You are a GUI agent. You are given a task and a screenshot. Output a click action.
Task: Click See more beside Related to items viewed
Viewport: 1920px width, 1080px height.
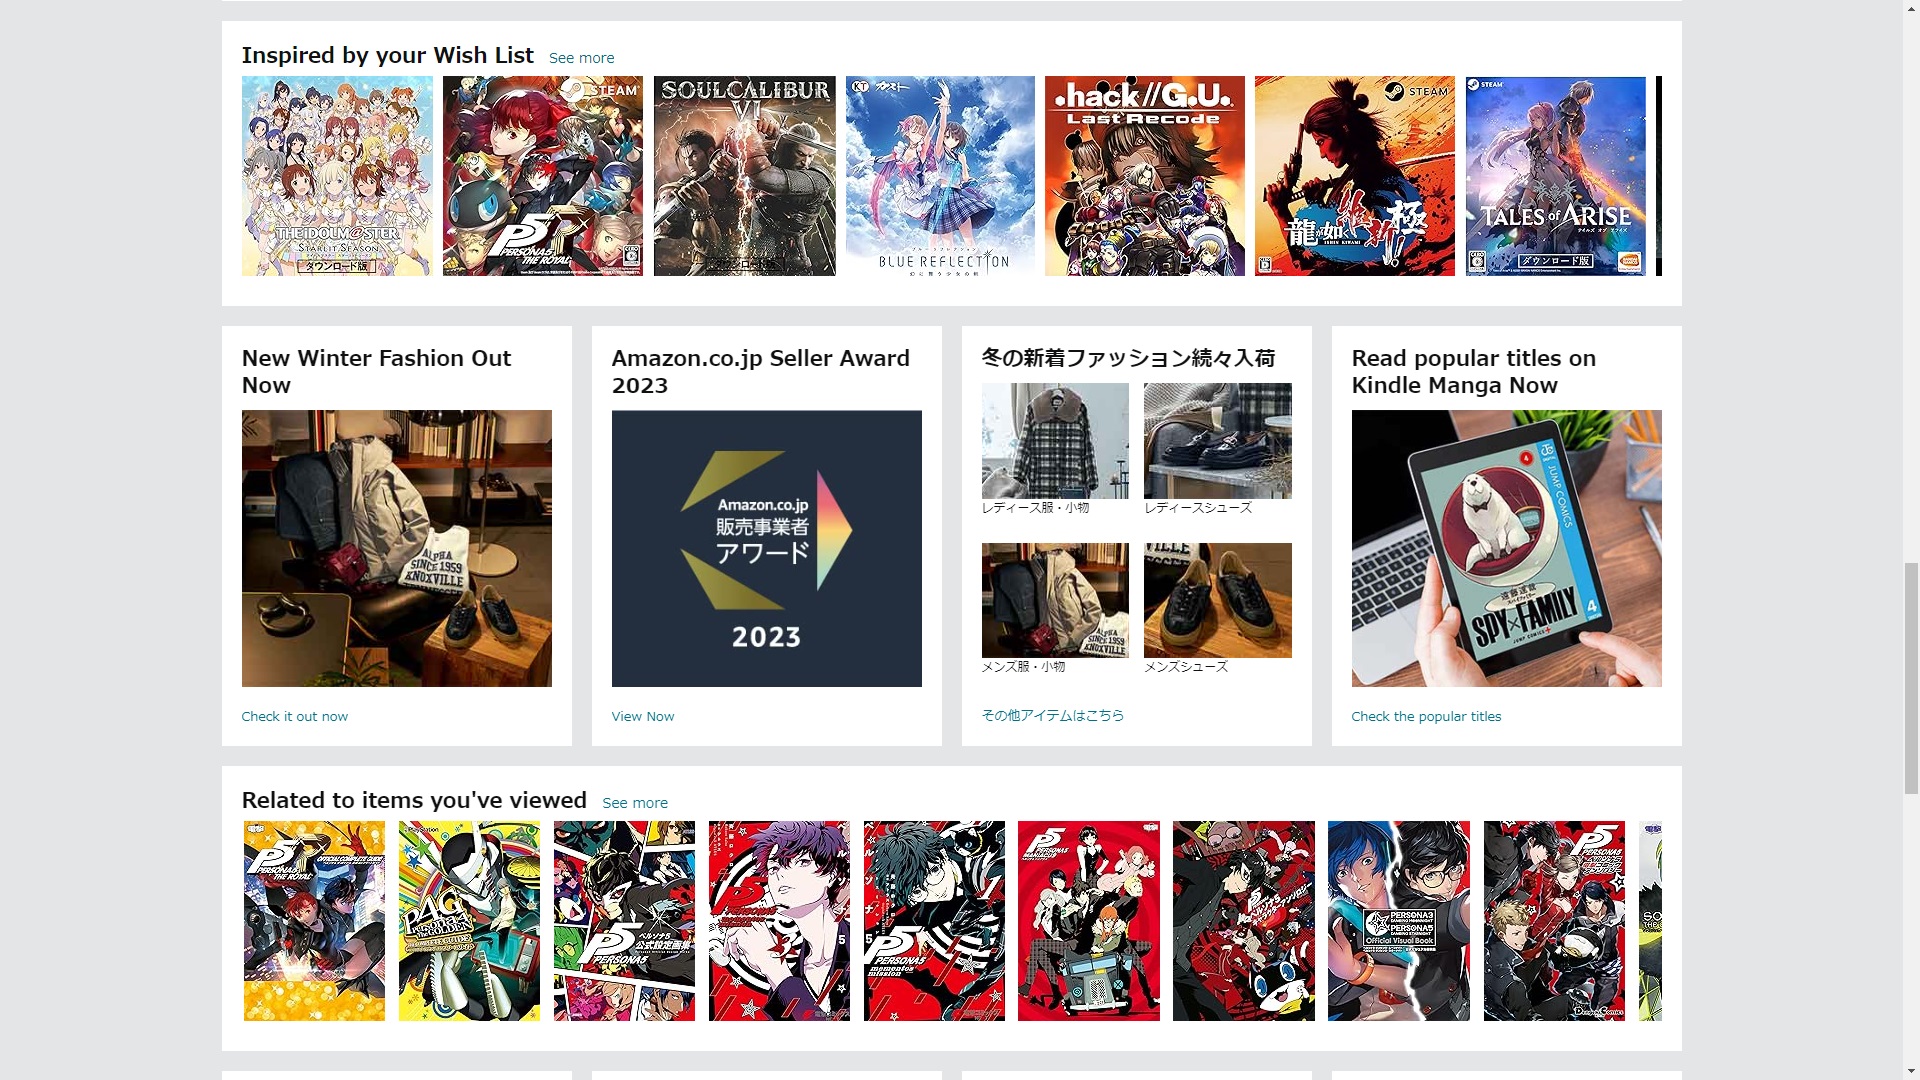pos(634,803)
